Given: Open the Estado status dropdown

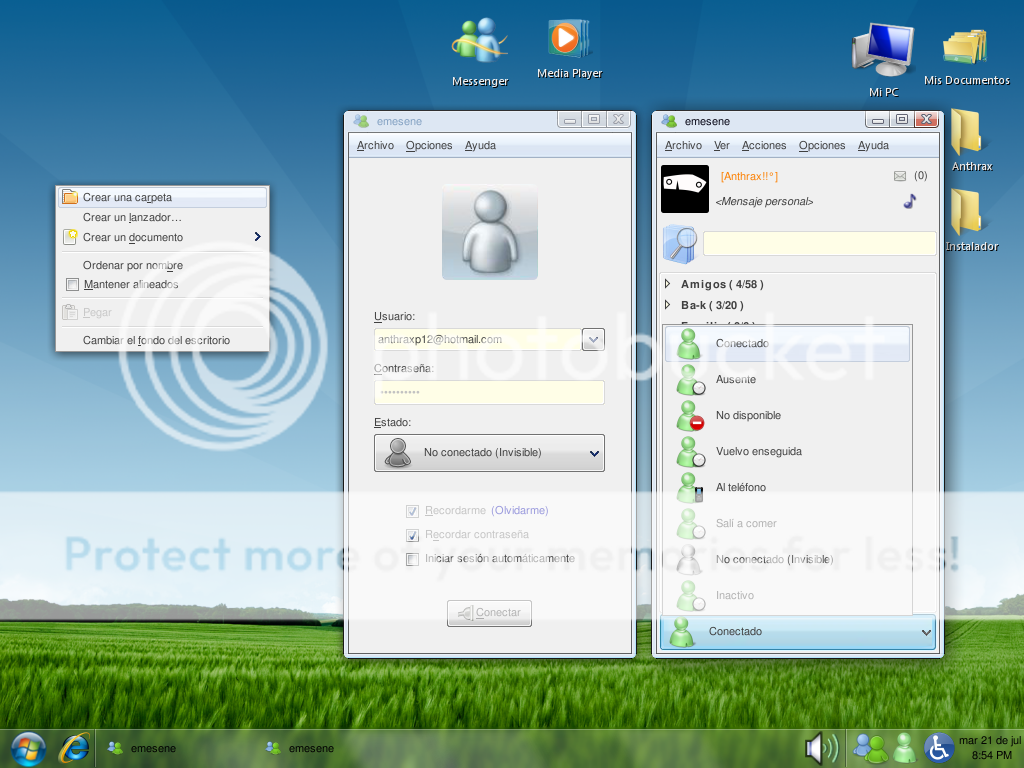Looking at the screenshot, I should click(x=489, y=453).
